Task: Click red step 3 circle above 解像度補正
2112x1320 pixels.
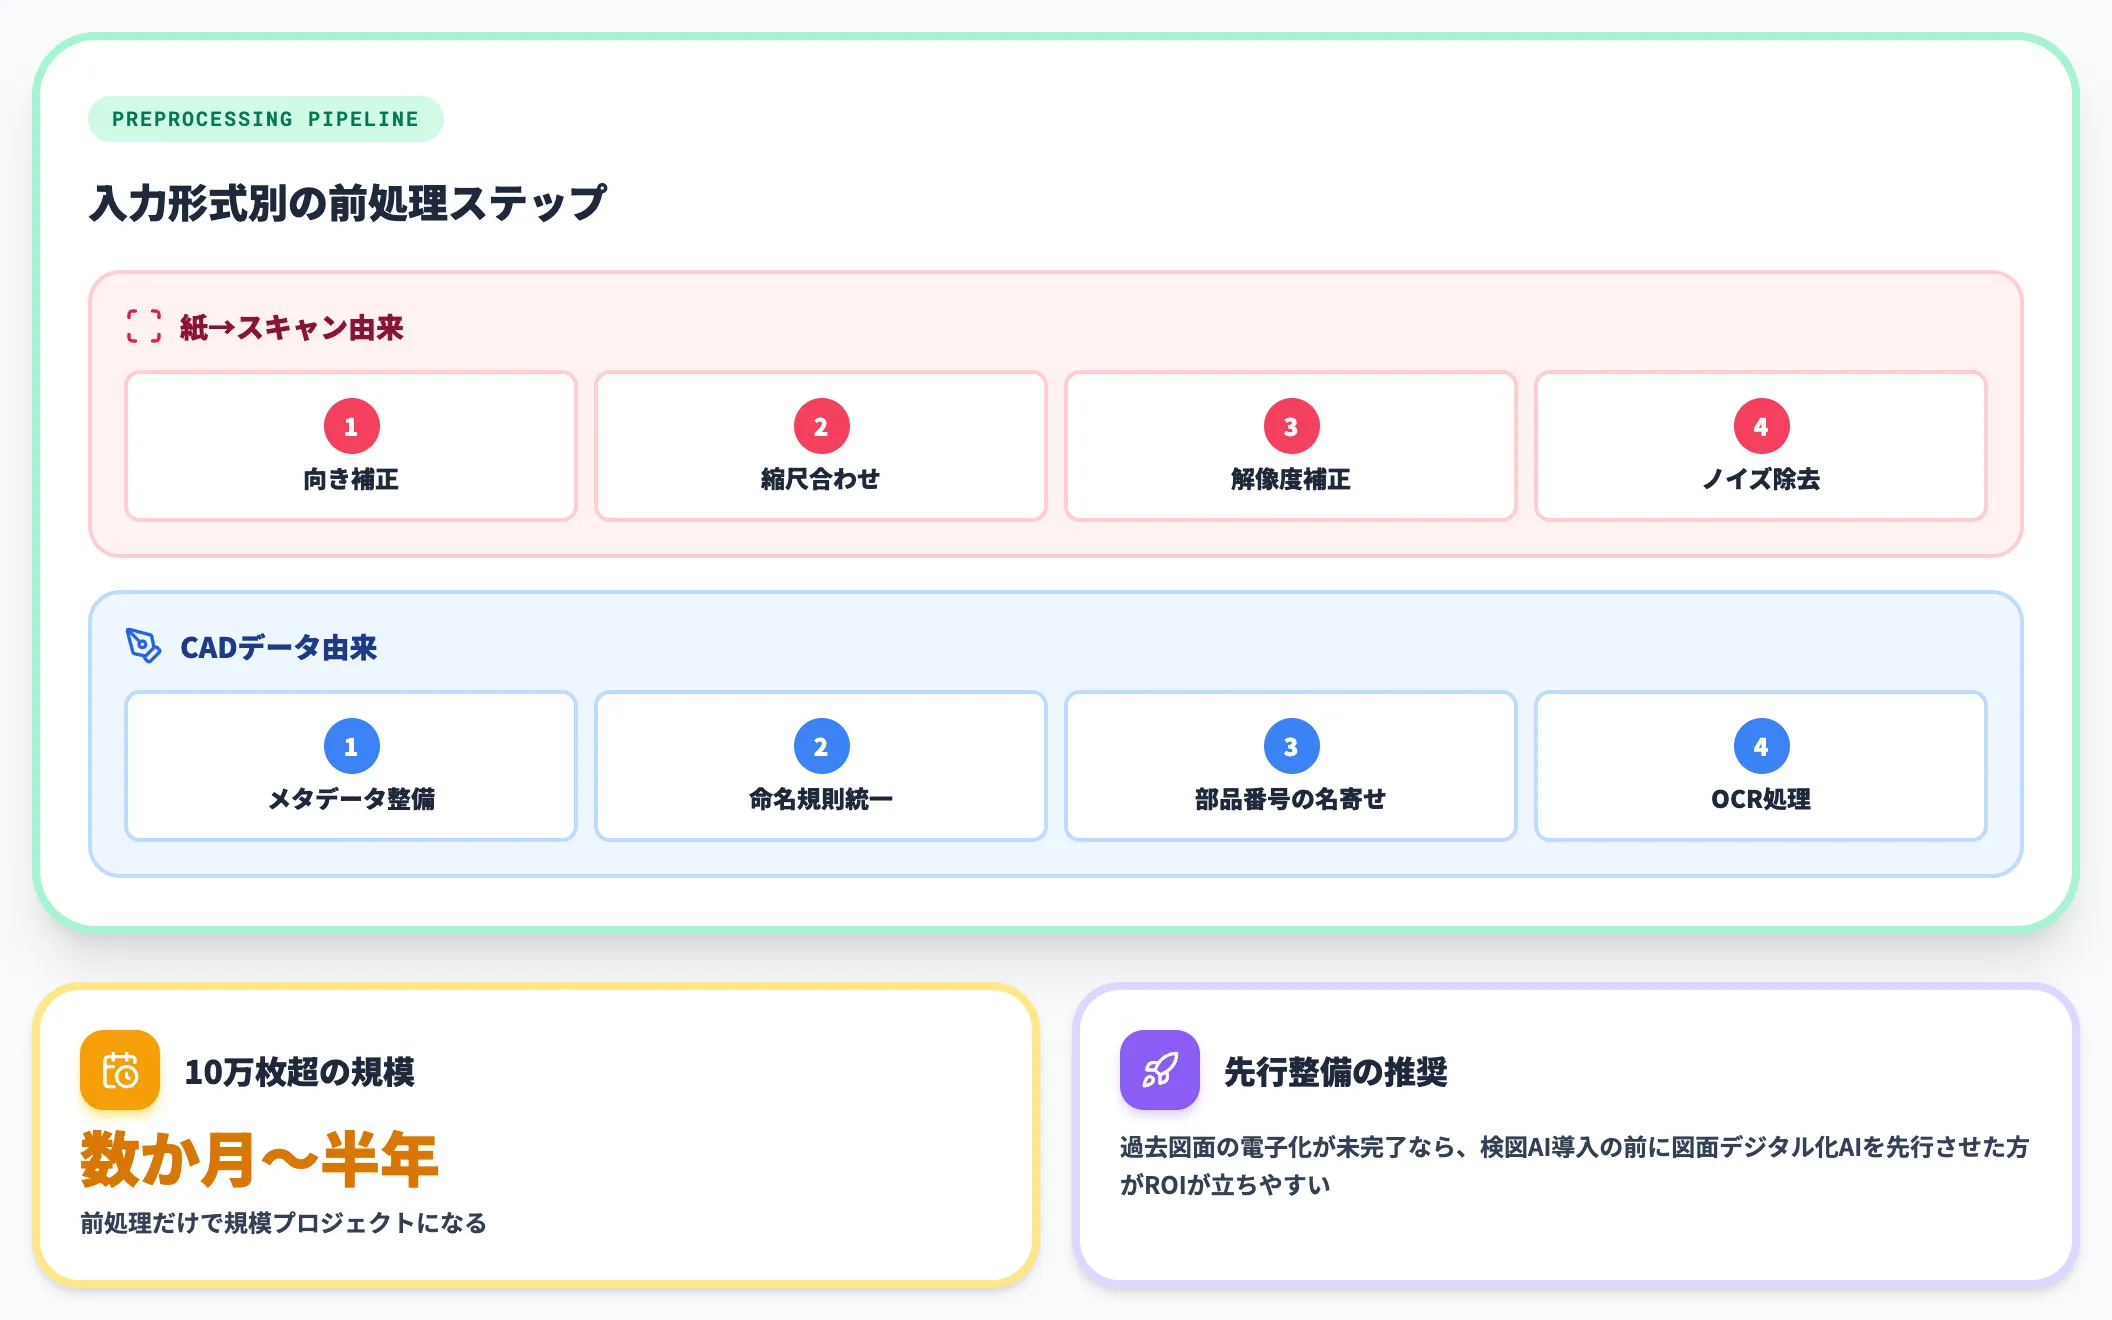Action: (1292, 426)
